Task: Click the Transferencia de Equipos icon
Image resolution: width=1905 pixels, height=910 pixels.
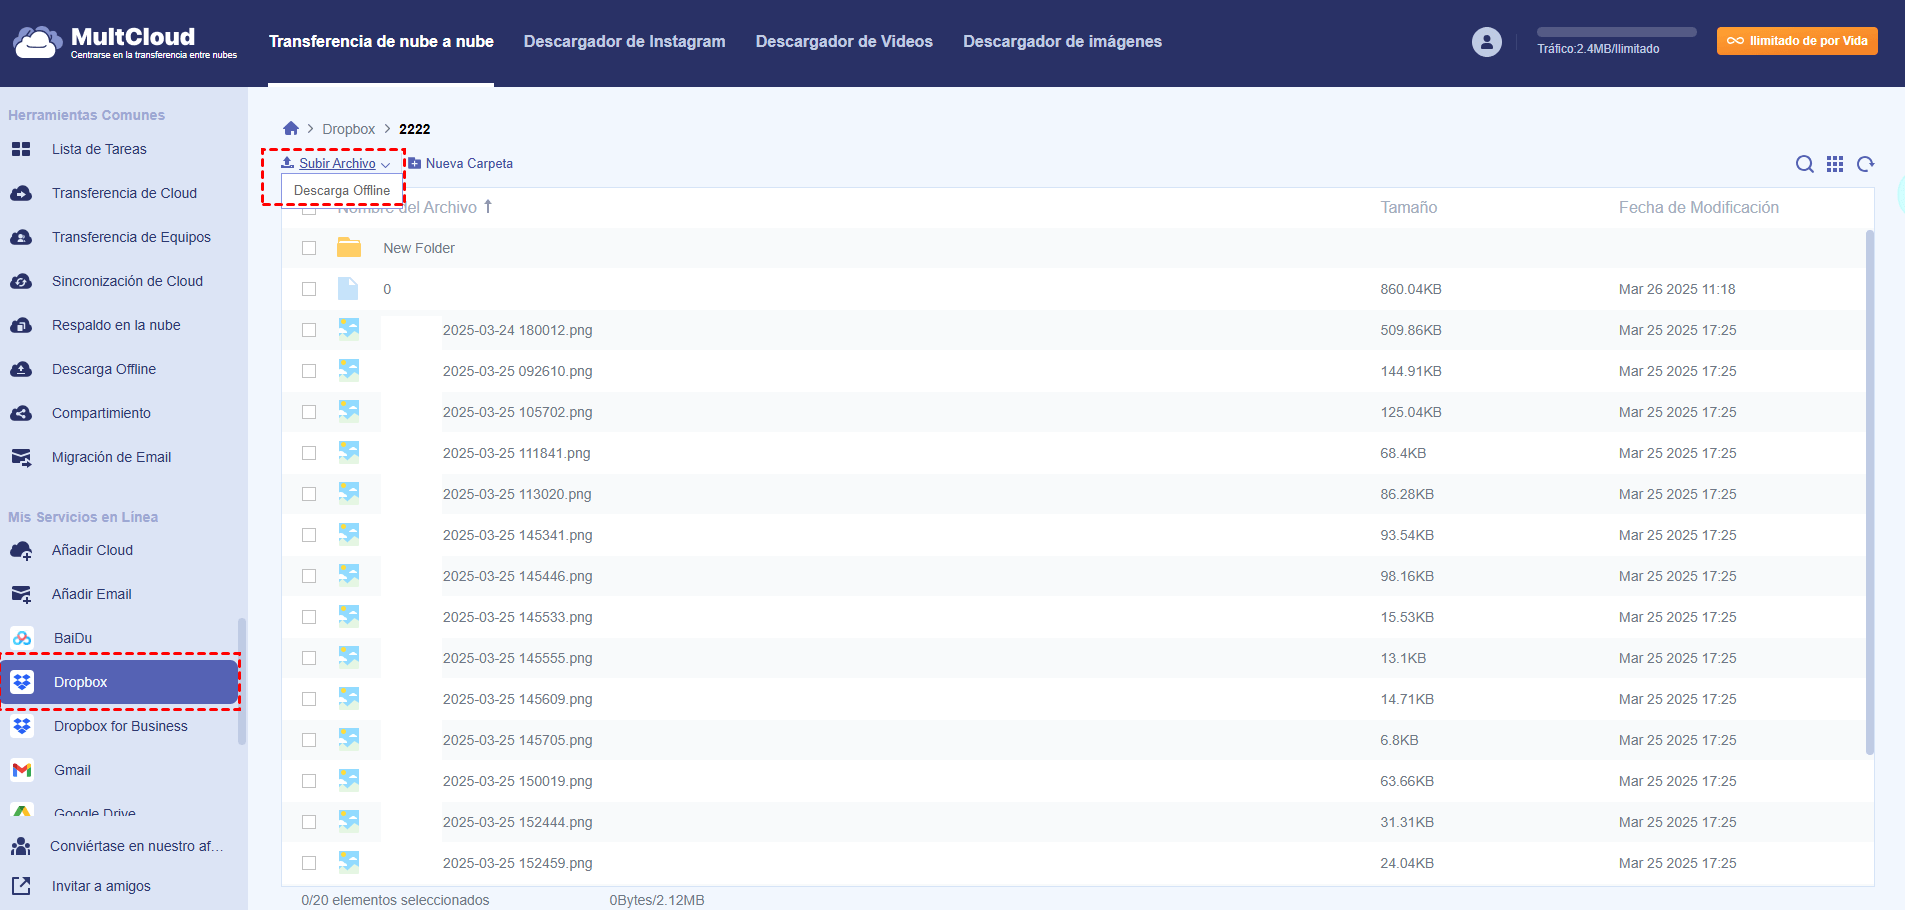Action: (21, 237)
